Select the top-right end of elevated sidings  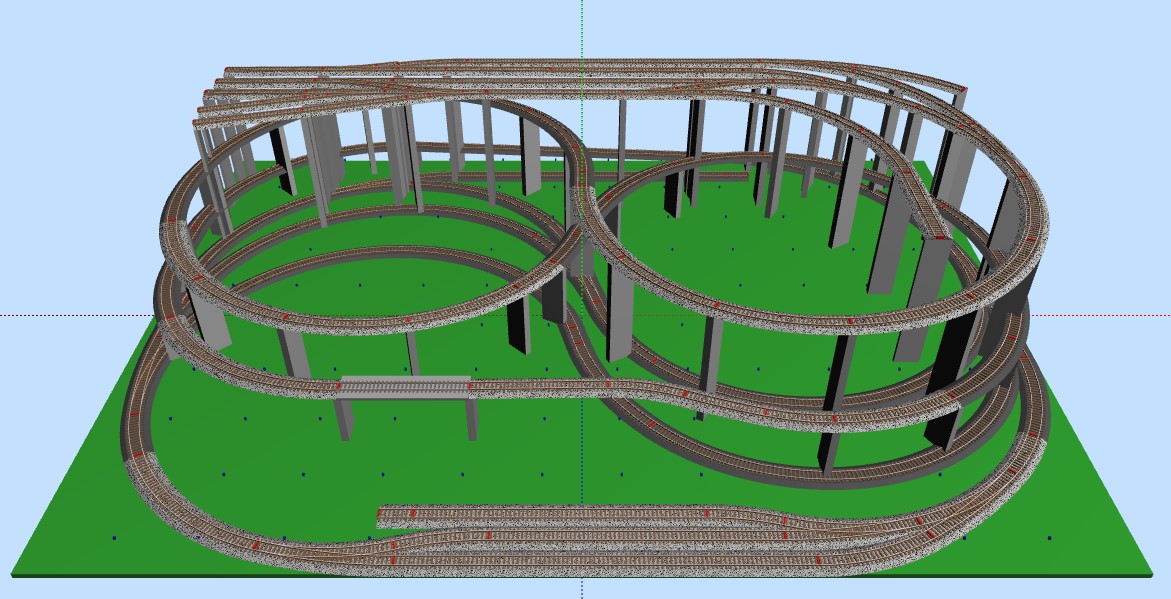coord(963,92)
